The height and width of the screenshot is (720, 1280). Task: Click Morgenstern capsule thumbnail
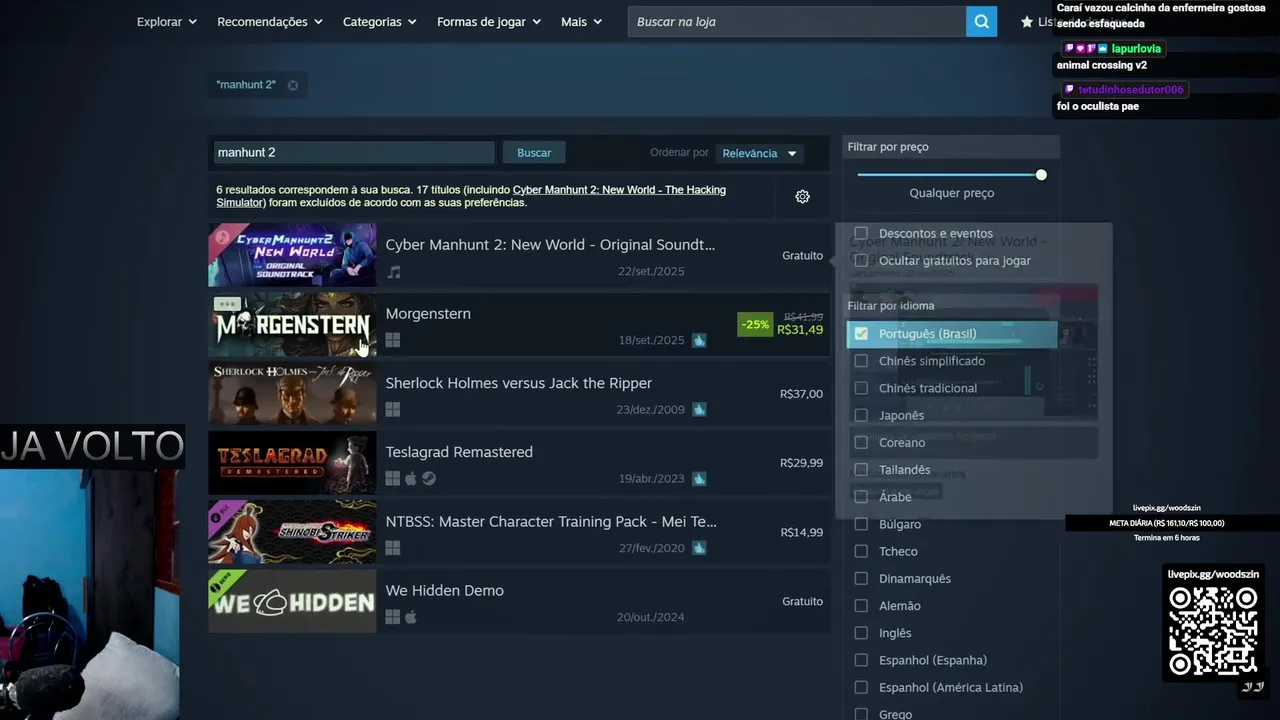click(292, 324)
